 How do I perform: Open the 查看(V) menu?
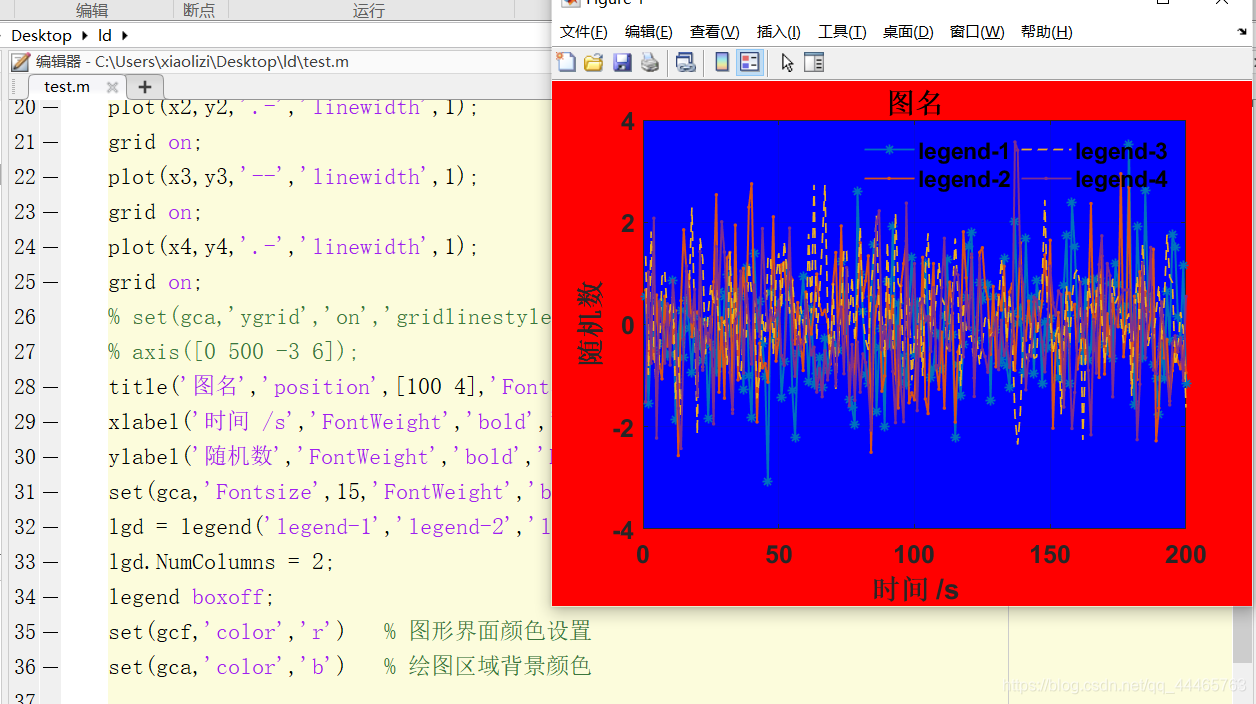point(715,32)
